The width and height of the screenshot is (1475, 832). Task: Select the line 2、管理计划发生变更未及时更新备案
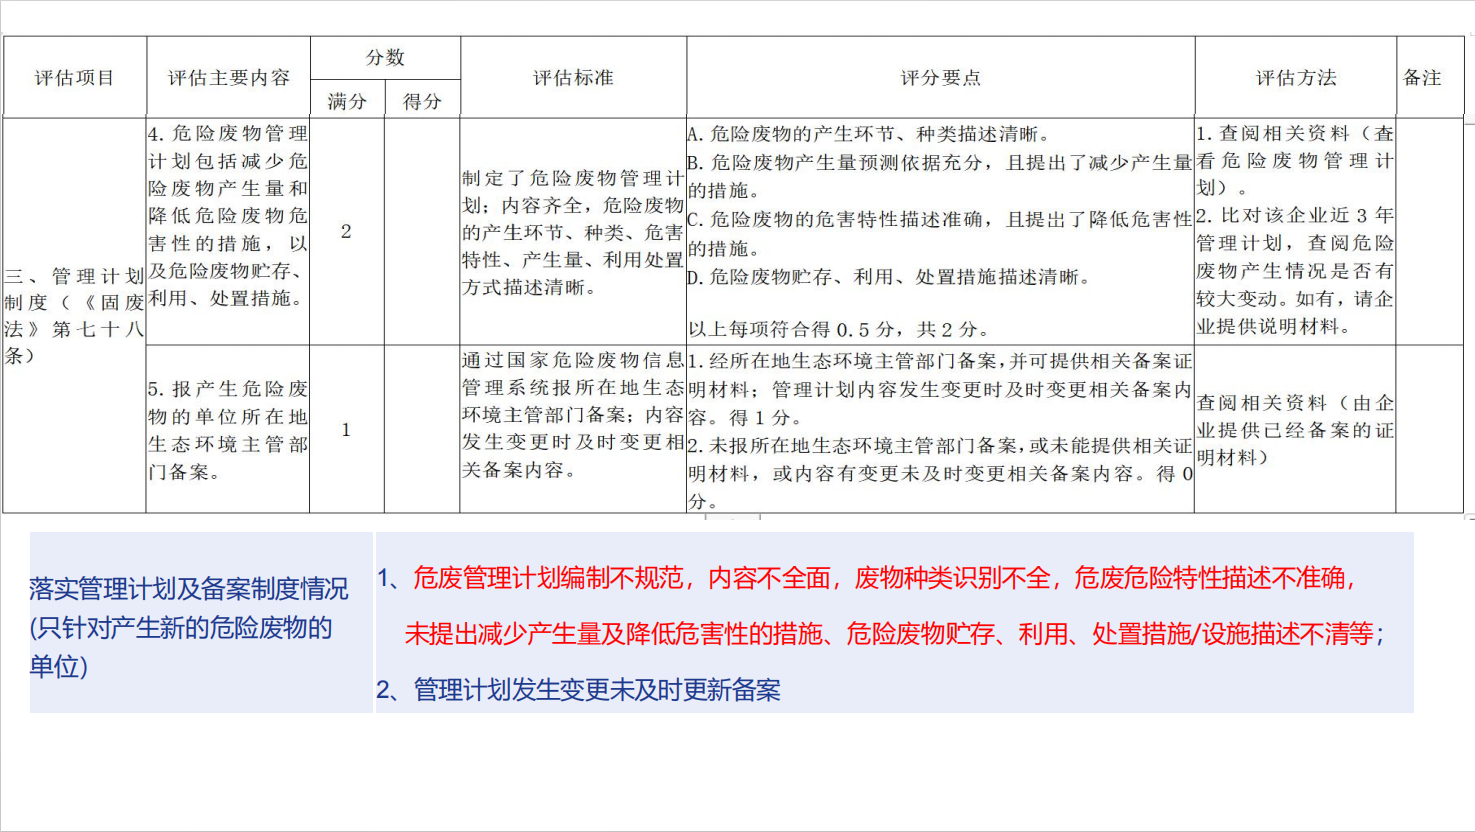[x=578, y=690]
